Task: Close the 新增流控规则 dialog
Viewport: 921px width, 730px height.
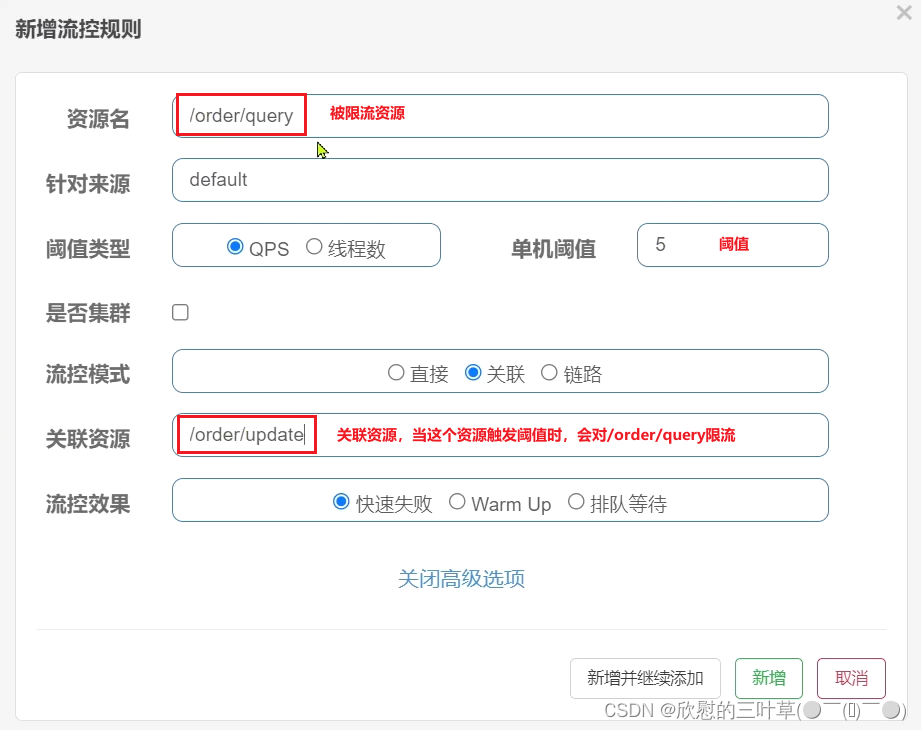Action: click(903, 13)
